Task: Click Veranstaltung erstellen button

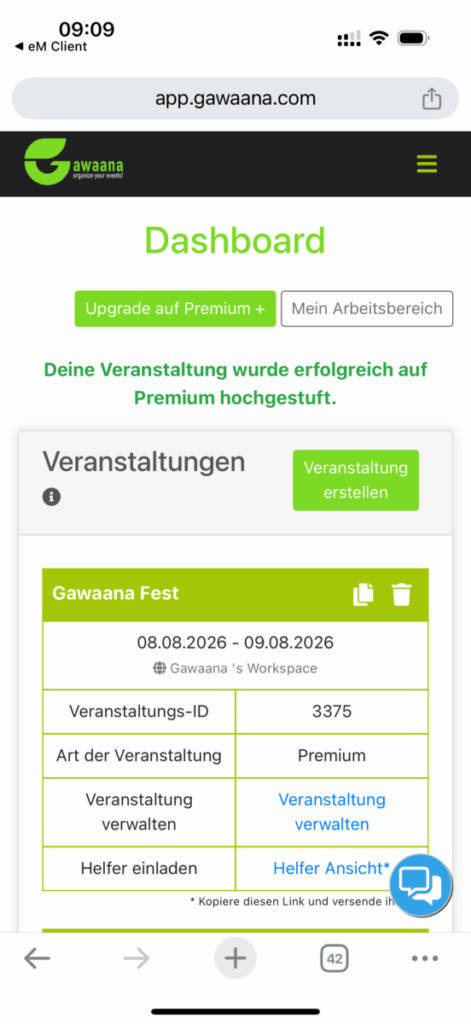Action: [x=356, y=480]
